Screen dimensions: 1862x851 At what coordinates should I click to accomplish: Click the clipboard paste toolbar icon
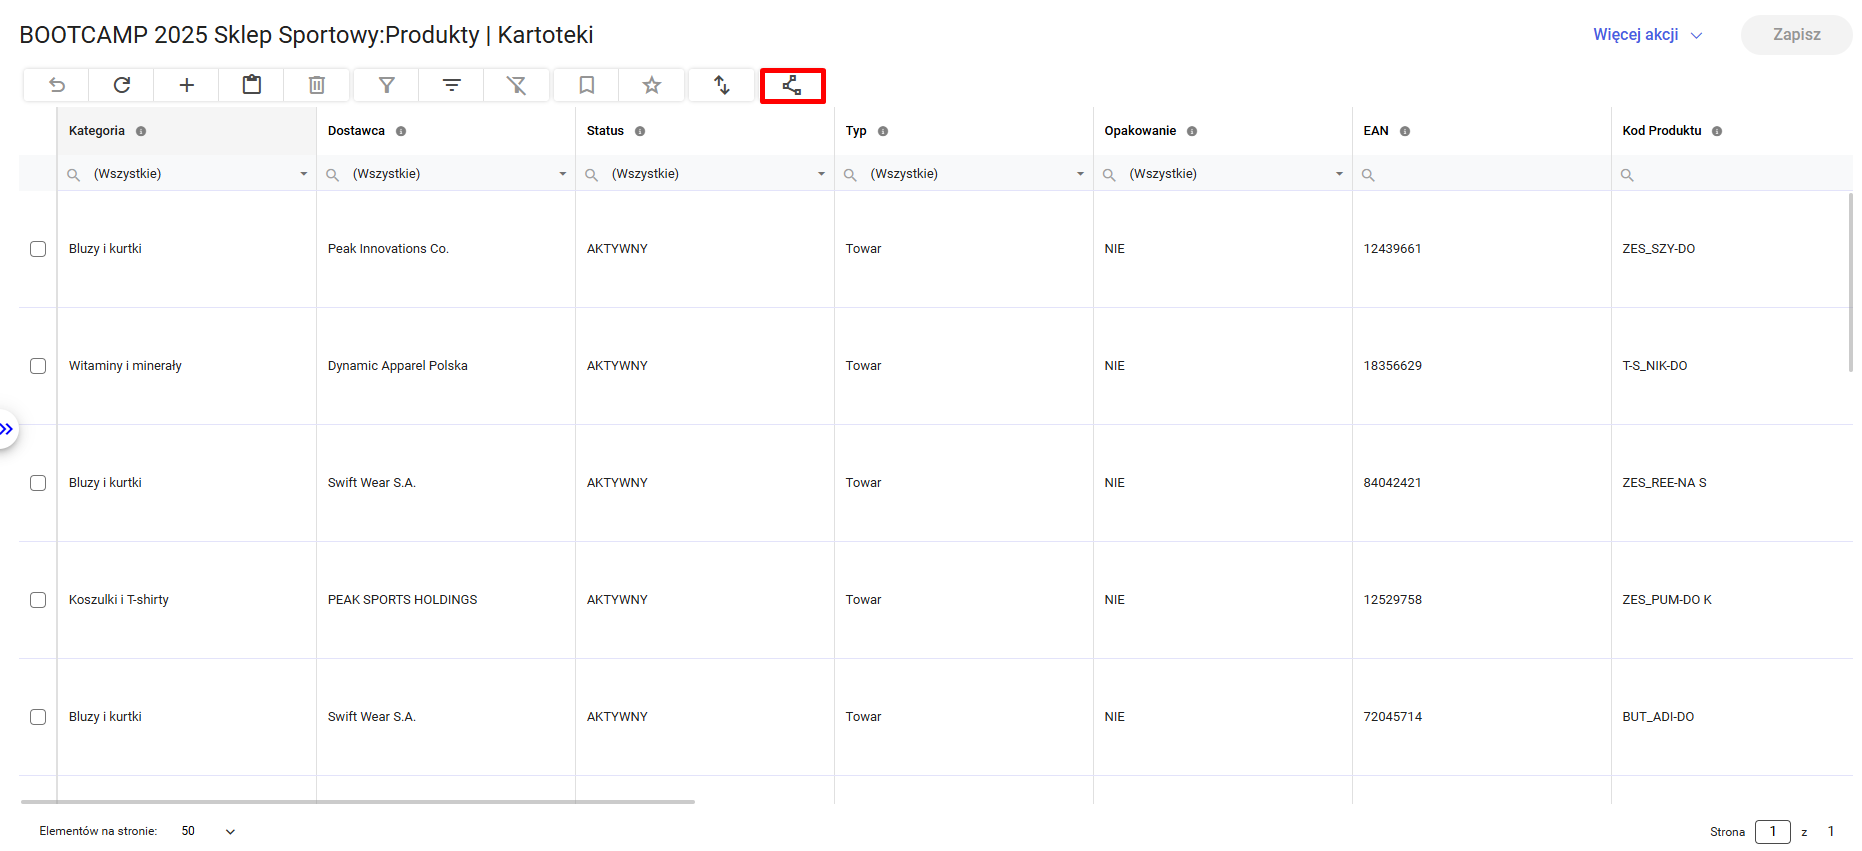tap(252, 85)
